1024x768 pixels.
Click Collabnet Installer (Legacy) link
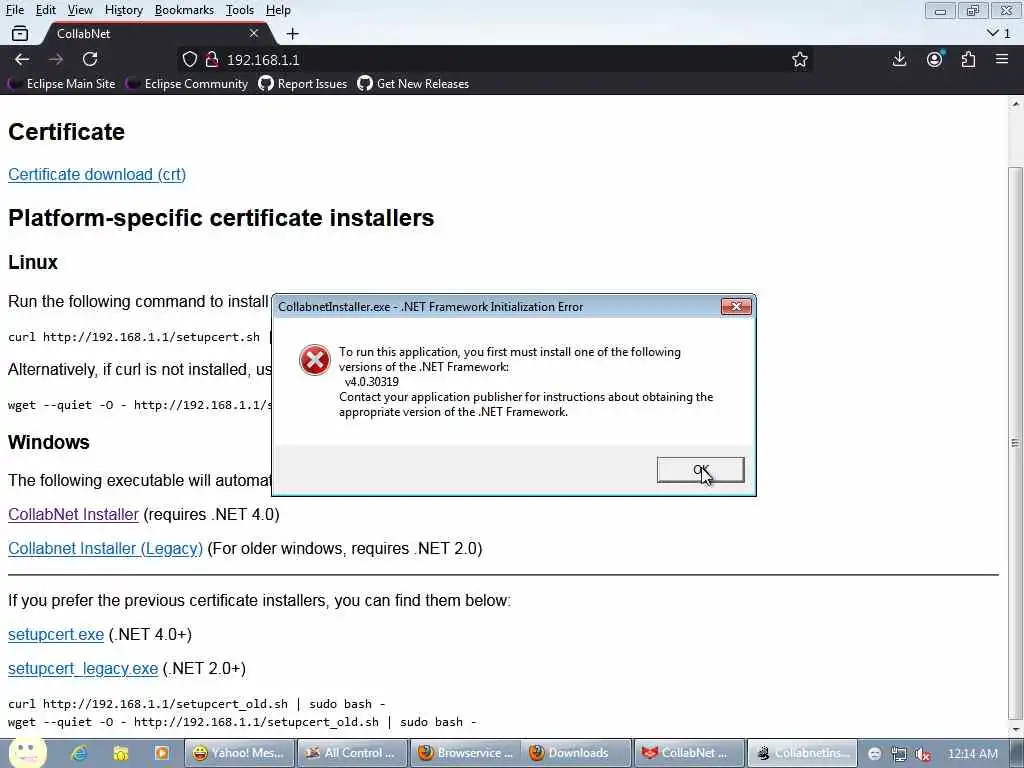pos(105,548)
